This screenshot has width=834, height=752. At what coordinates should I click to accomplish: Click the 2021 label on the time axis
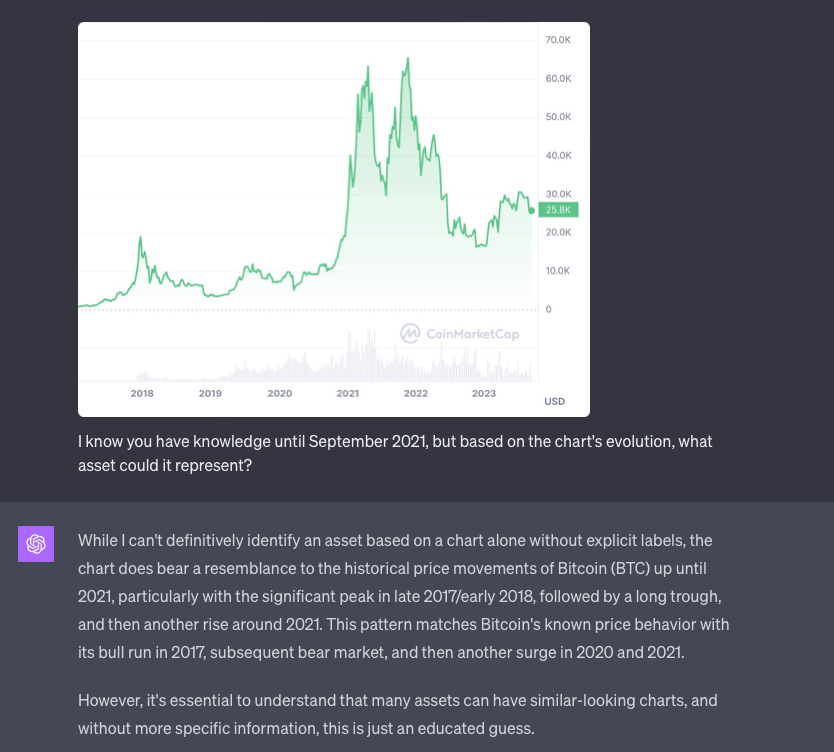click(x=348, y=394)
